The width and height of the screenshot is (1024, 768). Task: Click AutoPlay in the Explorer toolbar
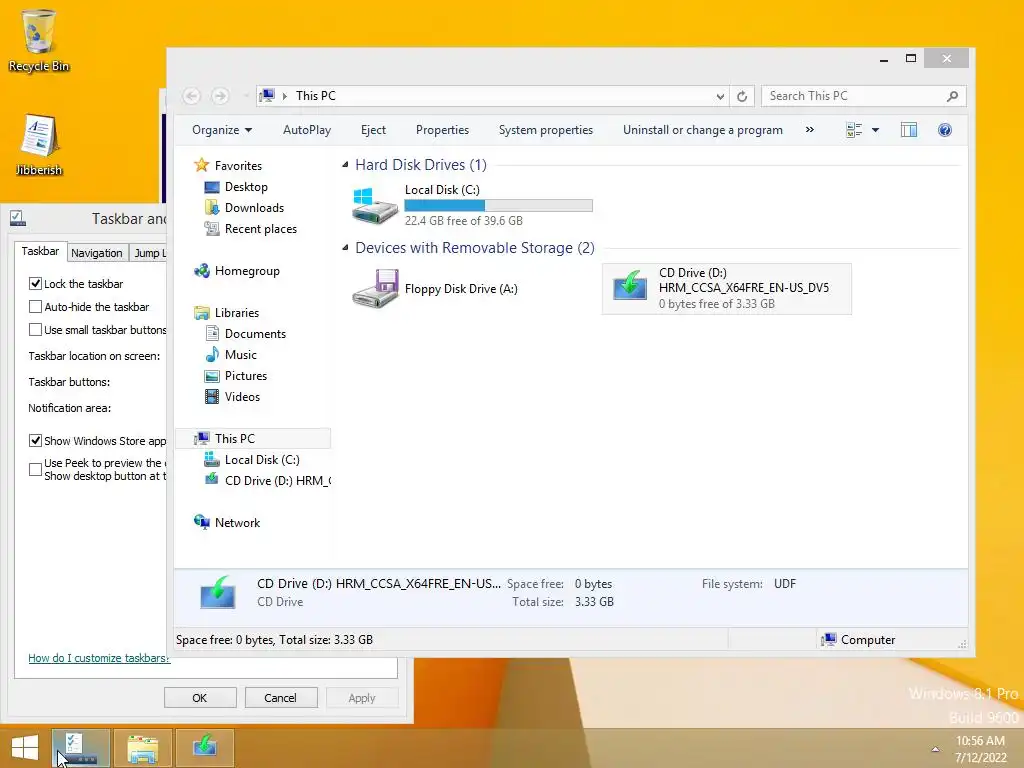pos(307,130)
